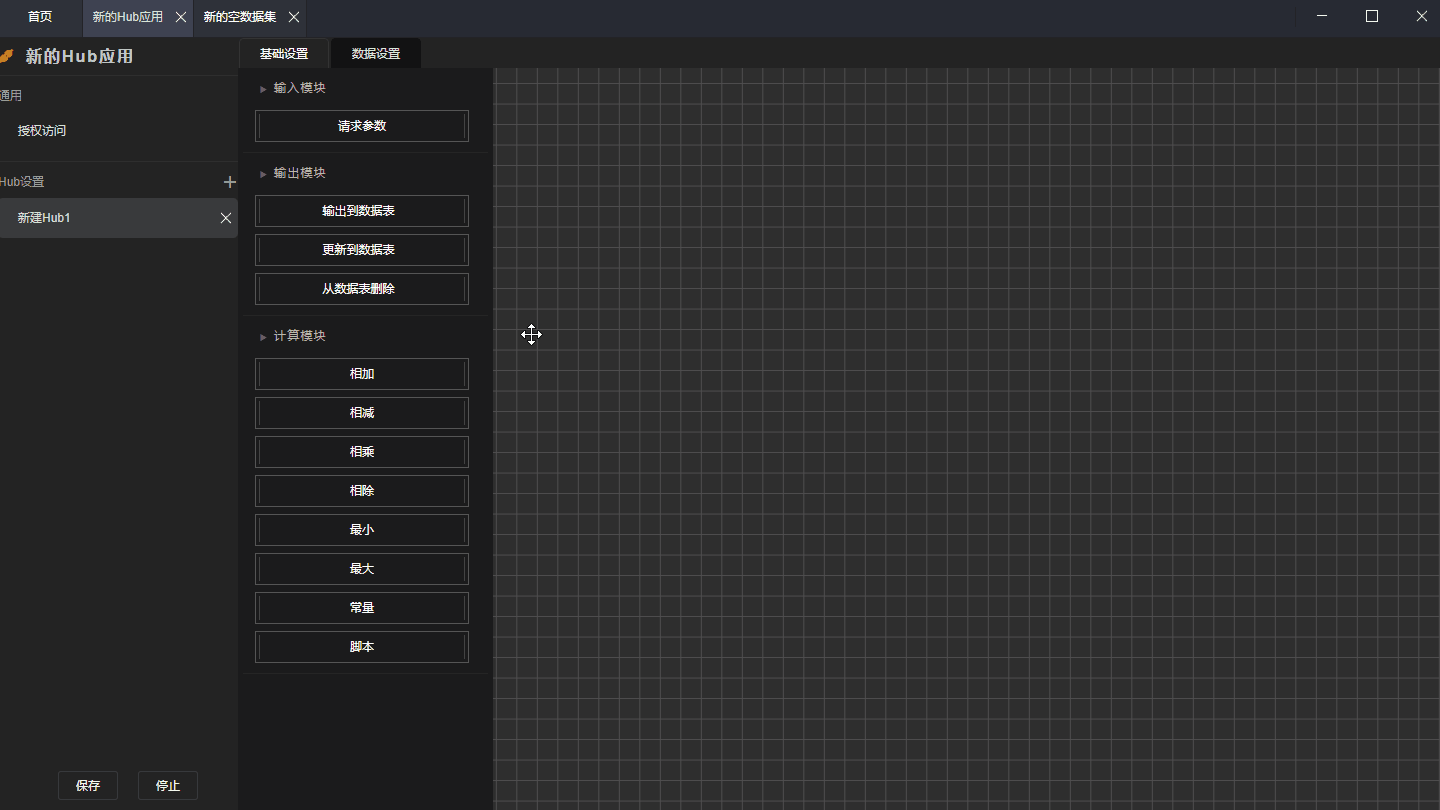
Task: Open the 首页 tab
Action: pos(40,17)
